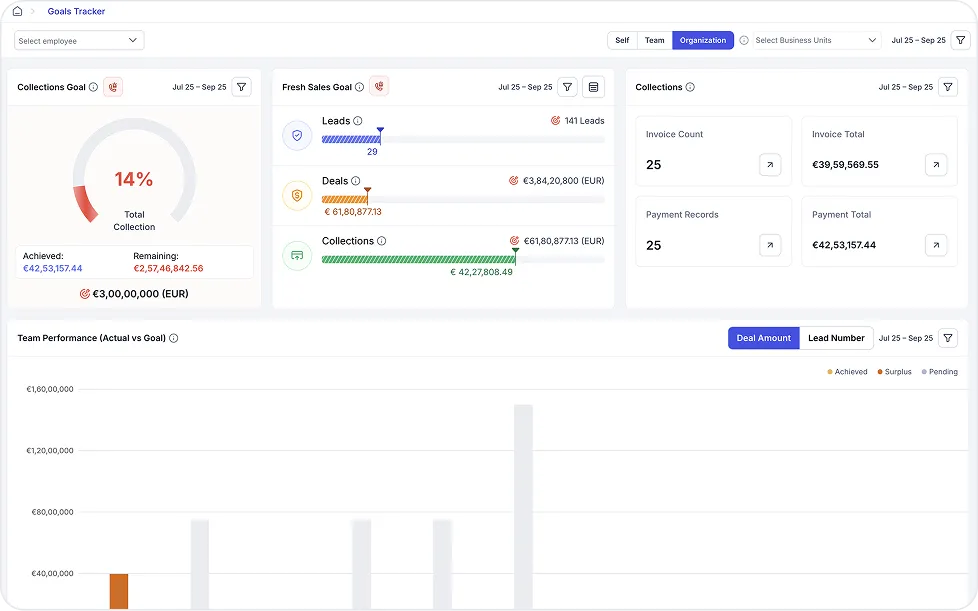978x611 pixels.
Task: Open Invoice Count details arrow
Action: click(770, 165)
